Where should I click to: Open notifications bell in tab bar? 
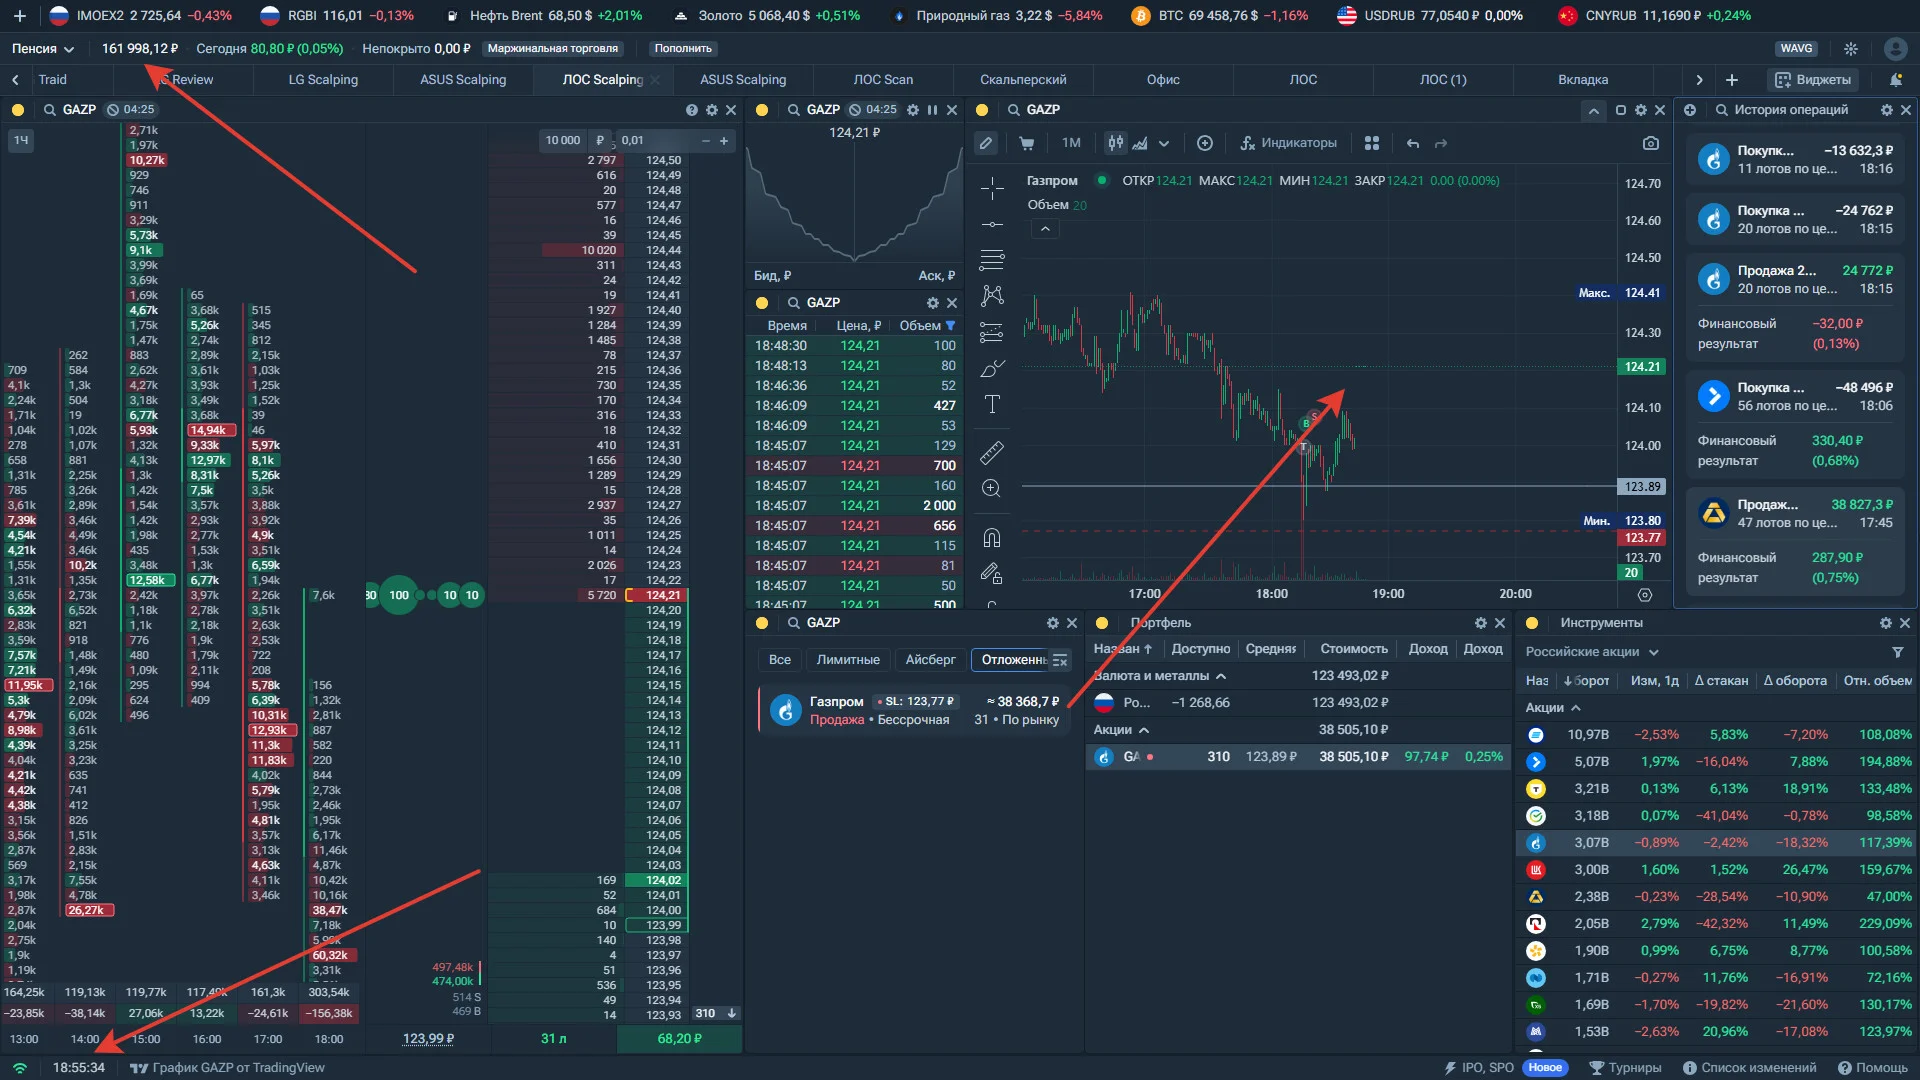point(1895,80)
